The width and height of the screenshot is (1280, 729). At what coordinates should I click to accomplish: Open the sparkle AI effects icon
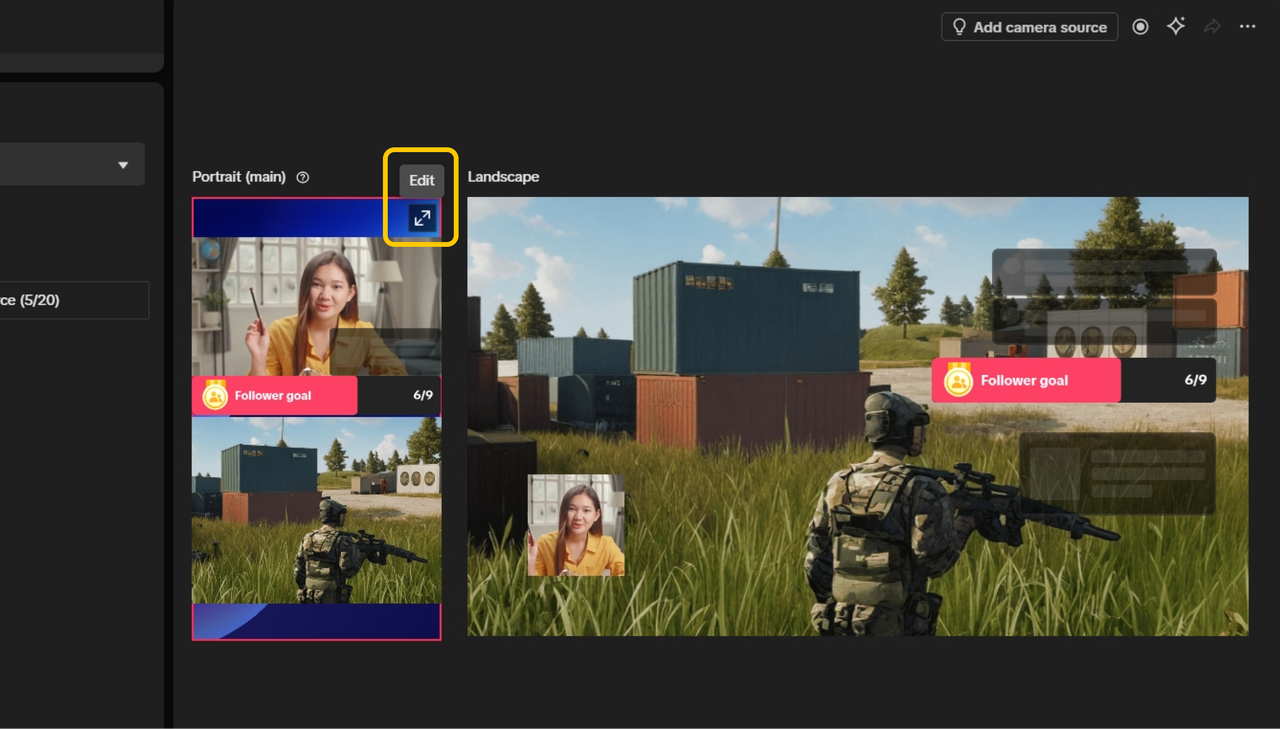(1176, 27)
